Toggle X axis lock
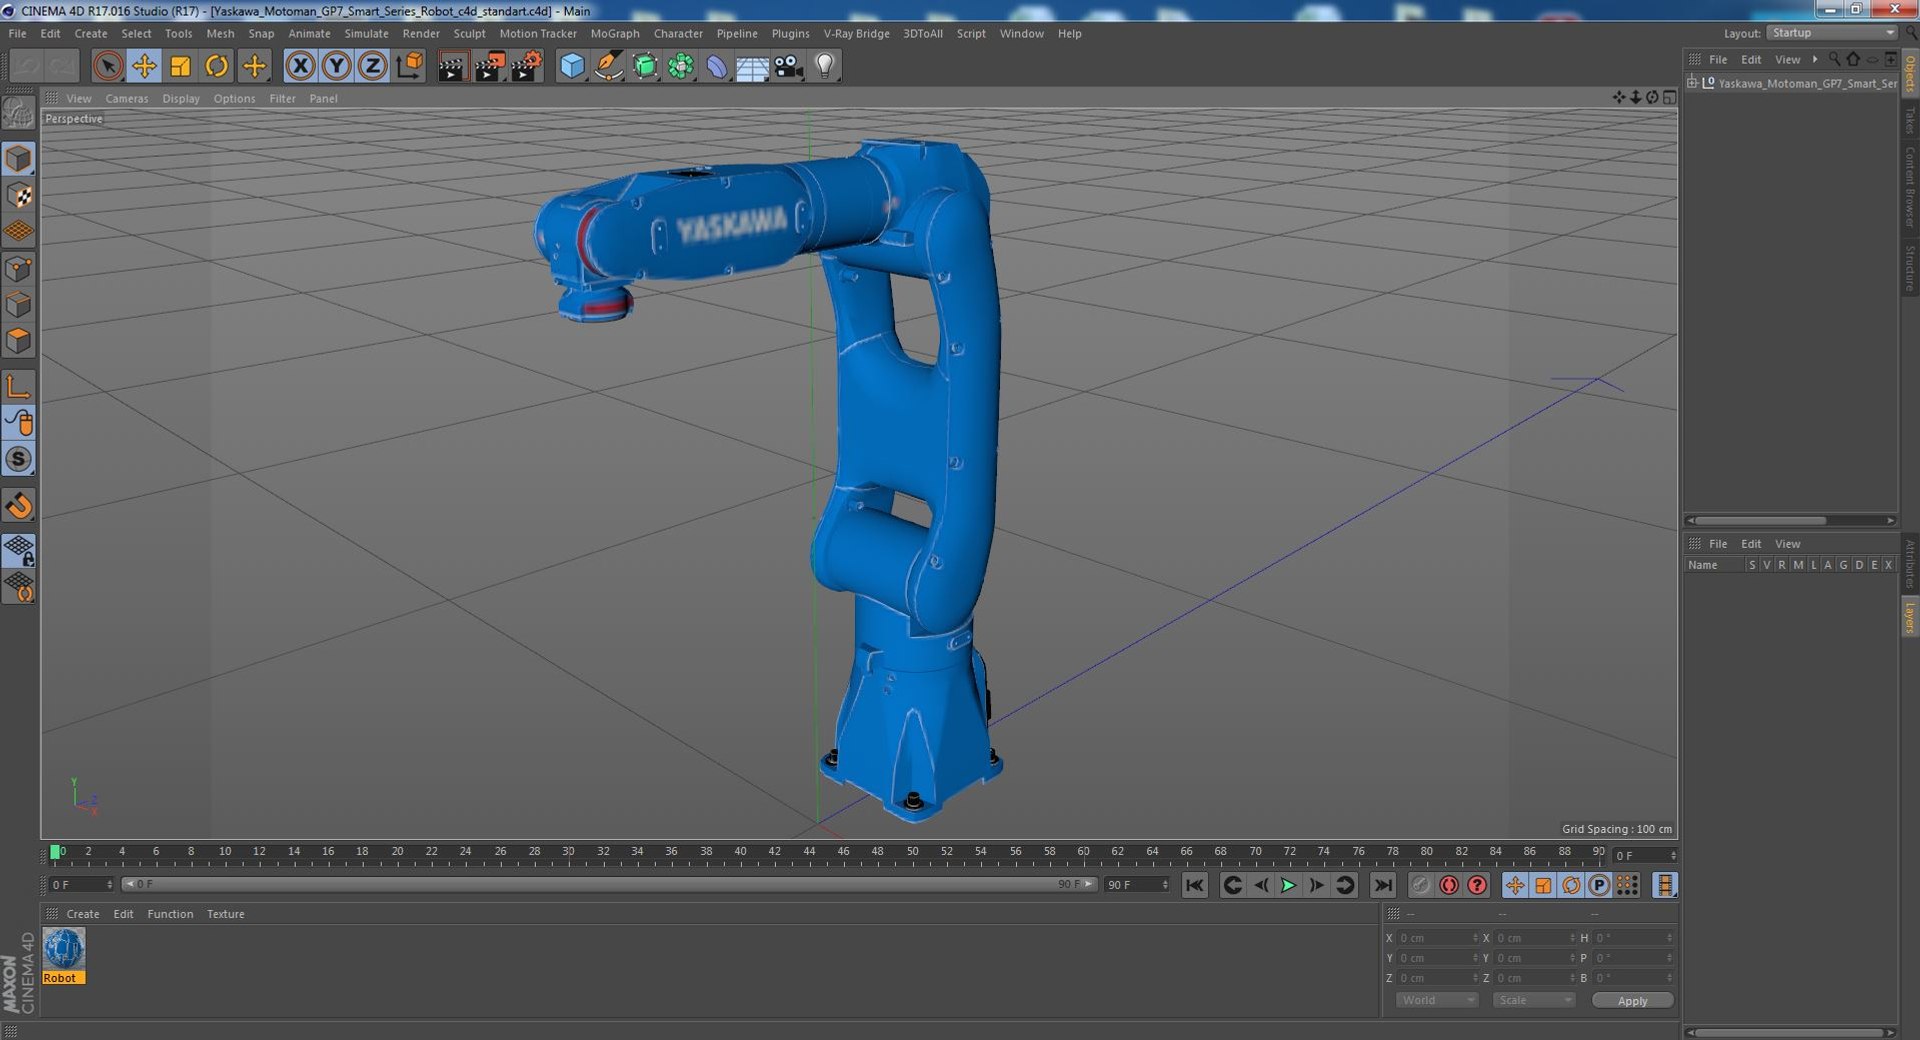This screenshot has height=1040, width=1920. (300, 67)
